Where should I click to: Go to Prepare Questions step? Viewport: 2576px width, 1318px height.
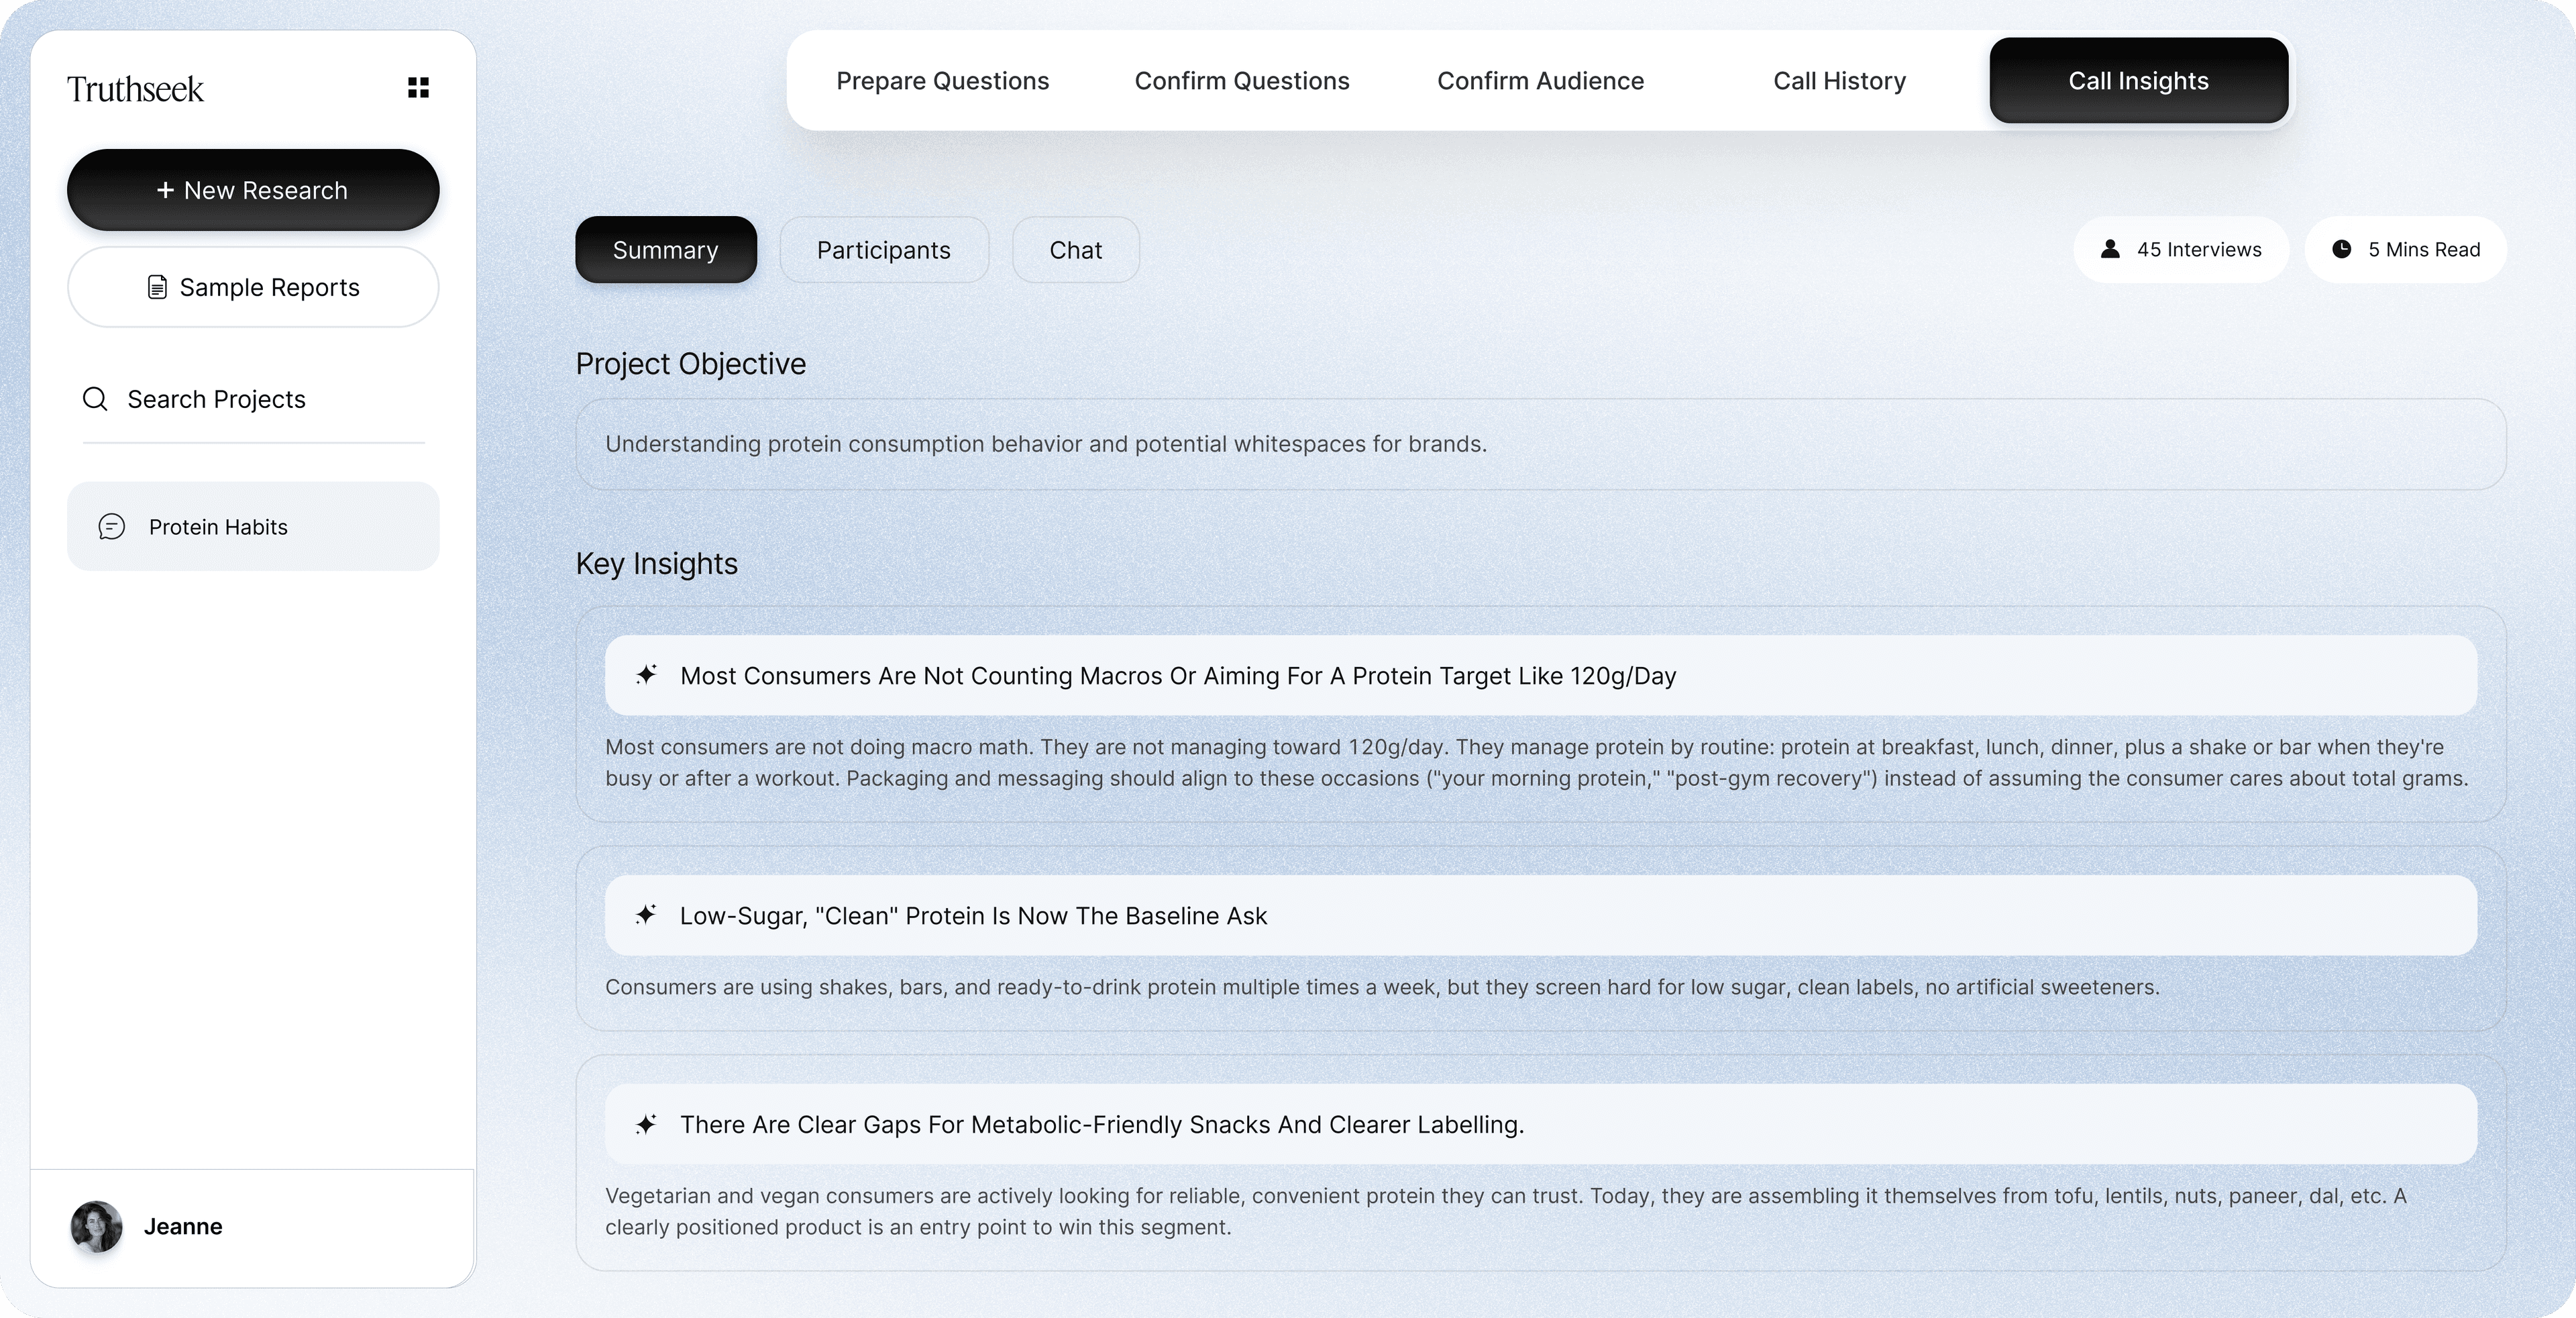coord(942,81)
